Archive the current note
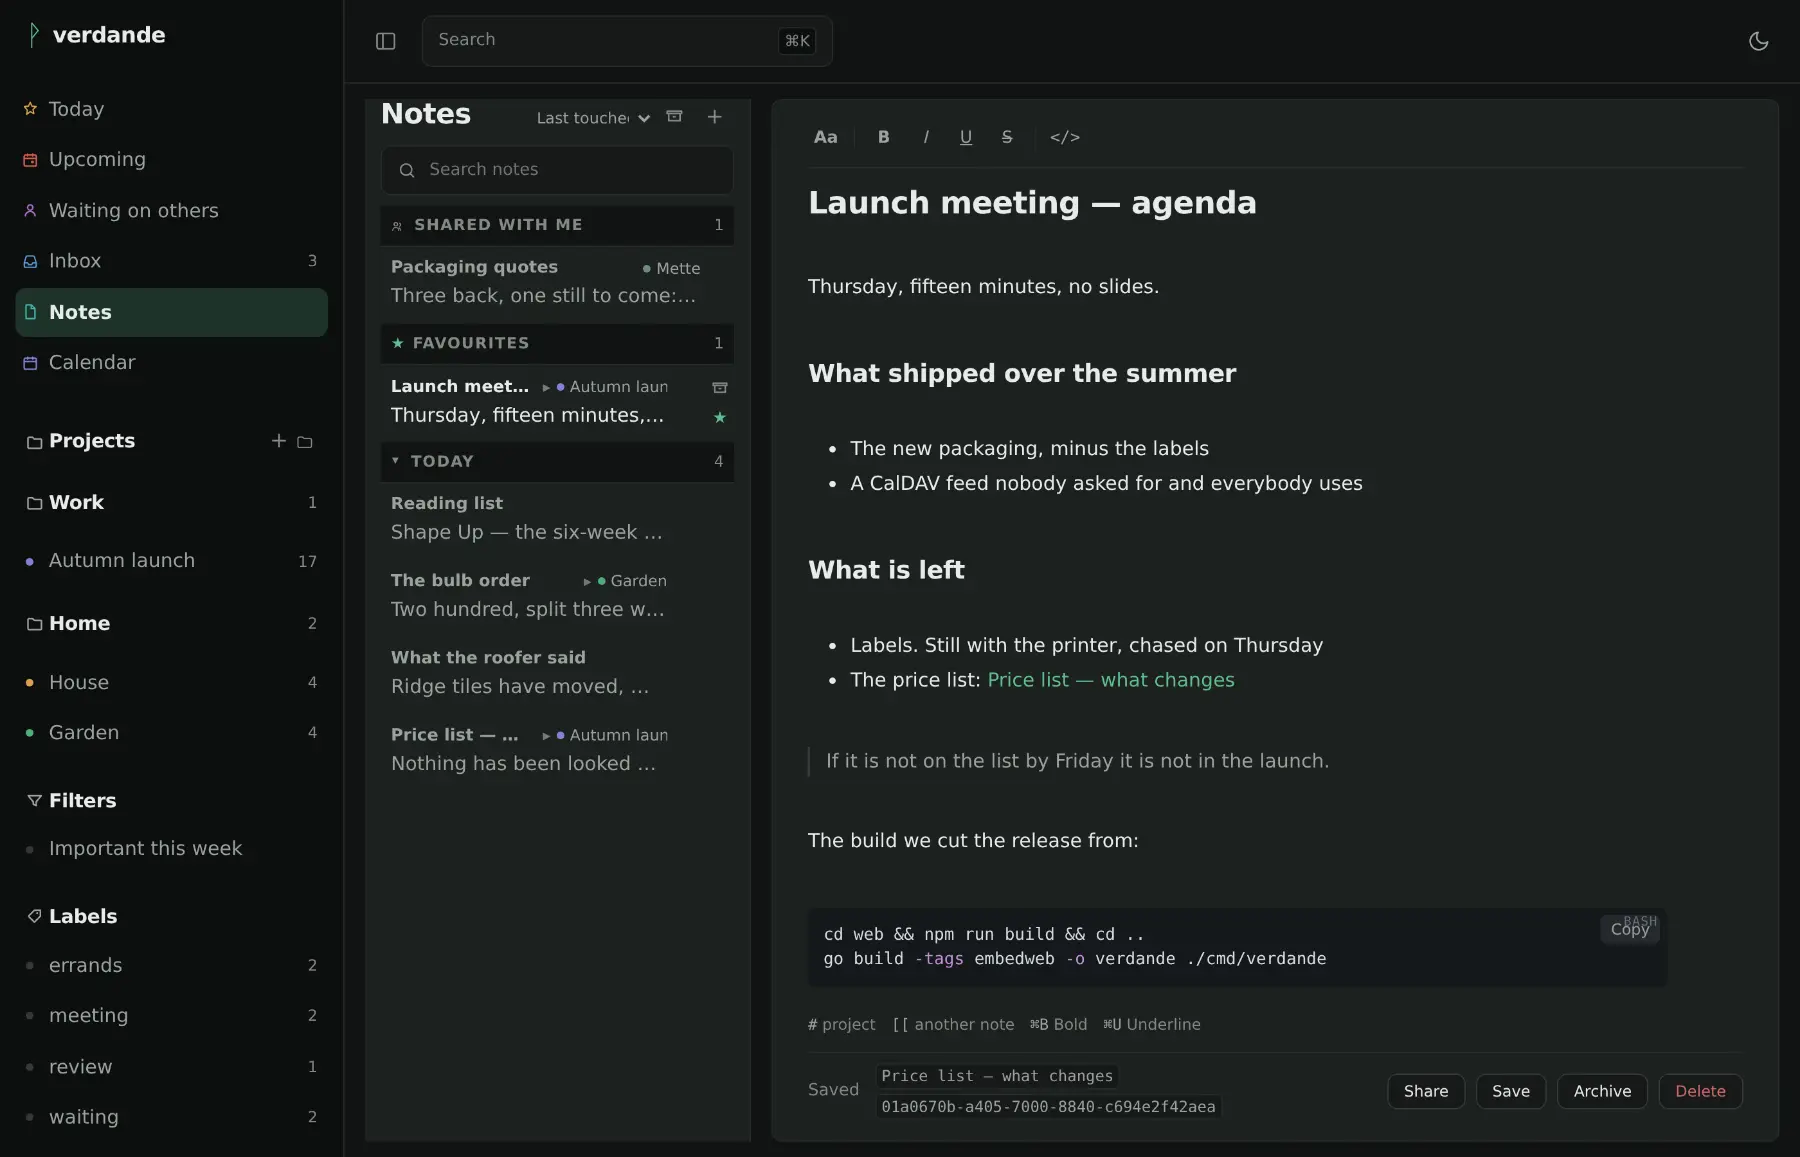The image size is (1800, 1157). click(1602, 1091)
